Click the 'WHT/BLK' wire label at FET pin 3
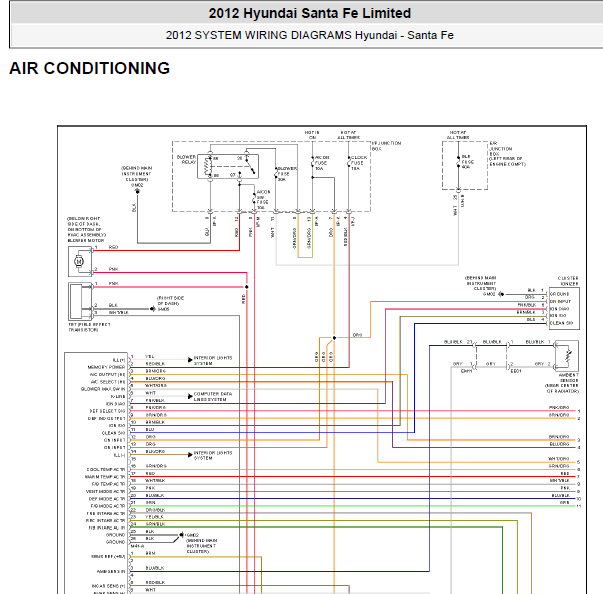This screenshot has height=594, width=603. tap(119, 313)
